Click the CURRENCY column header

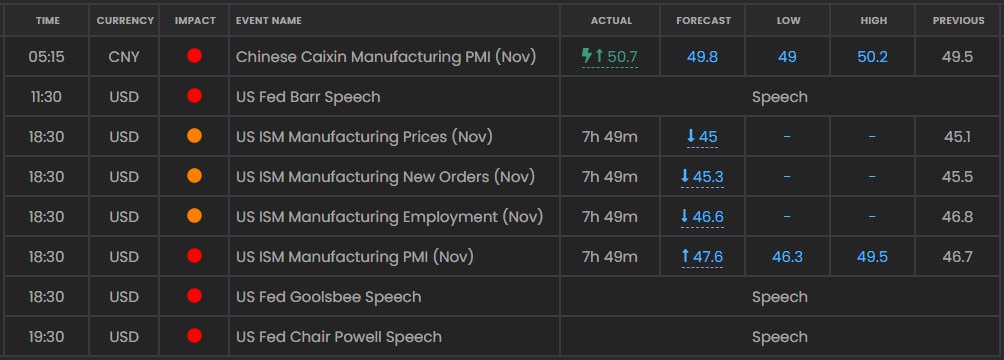pyautogui.click(x=125, y=20)
